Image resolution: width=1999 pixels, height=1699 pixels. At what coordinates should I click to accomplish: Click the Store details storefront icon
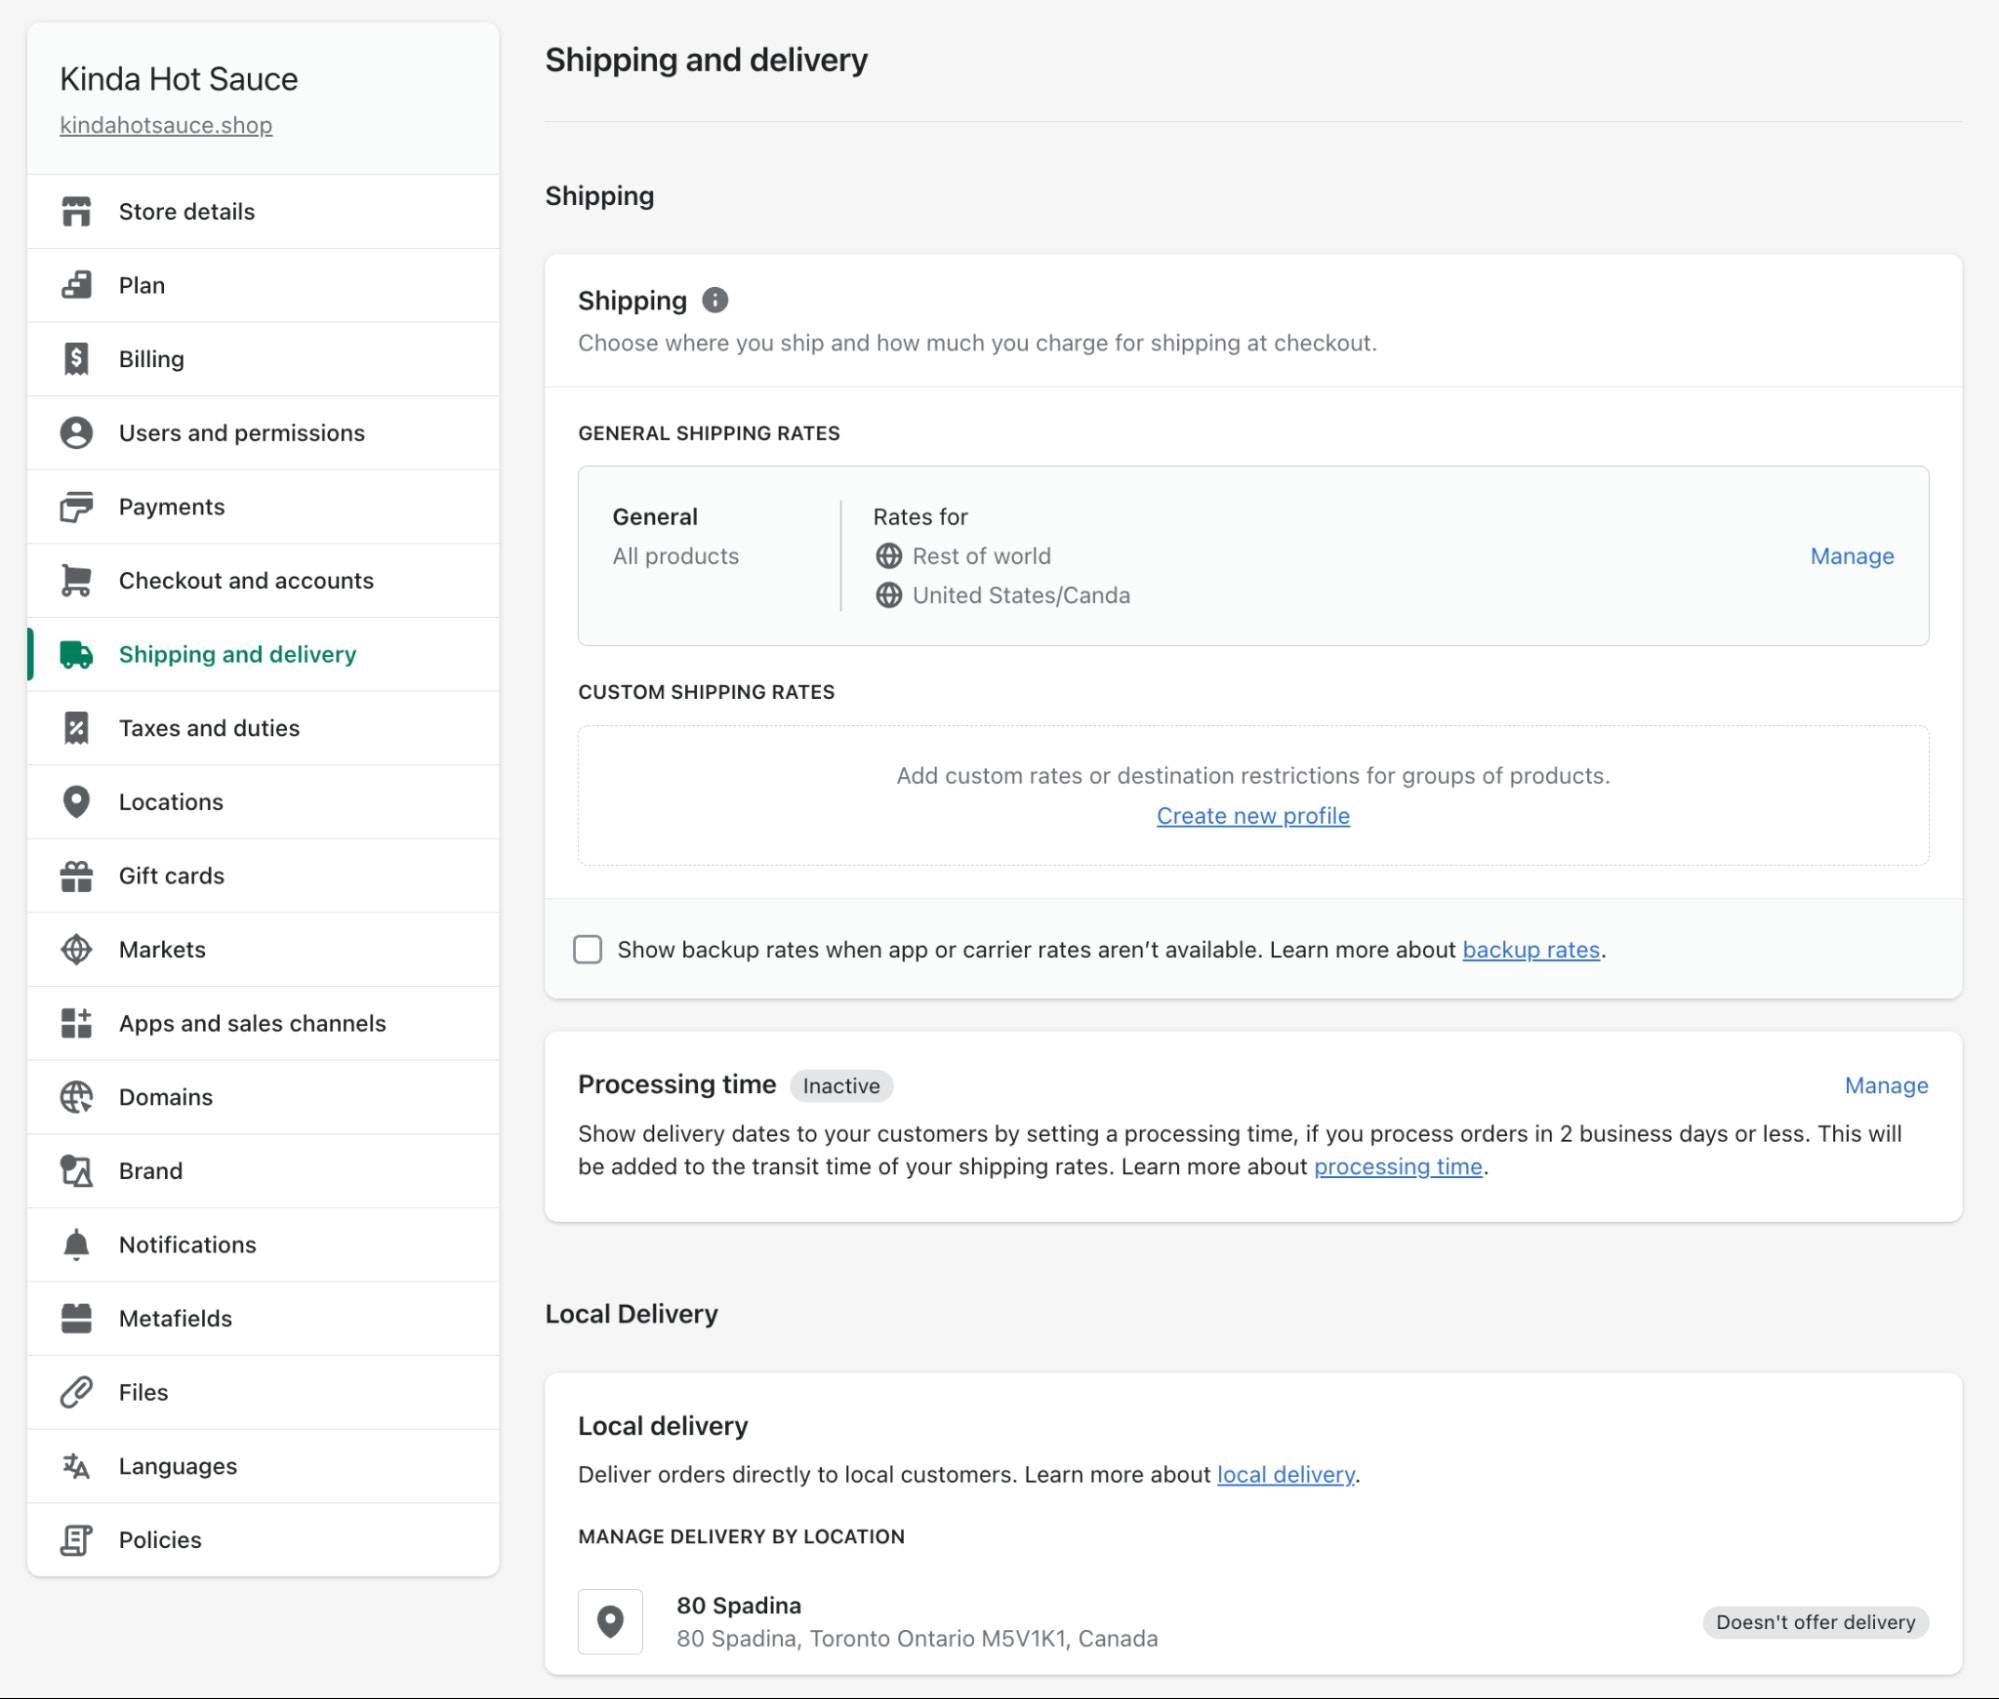click(x=76, y=211)
